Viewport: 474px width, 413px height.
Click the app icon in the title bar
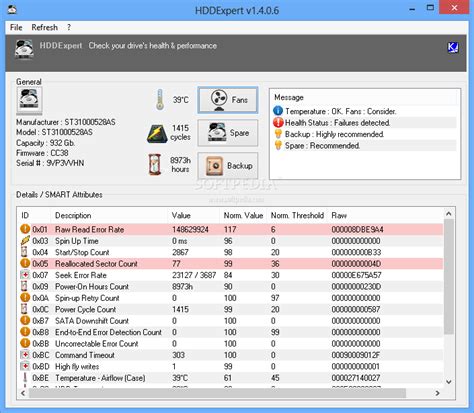[12, 9]
